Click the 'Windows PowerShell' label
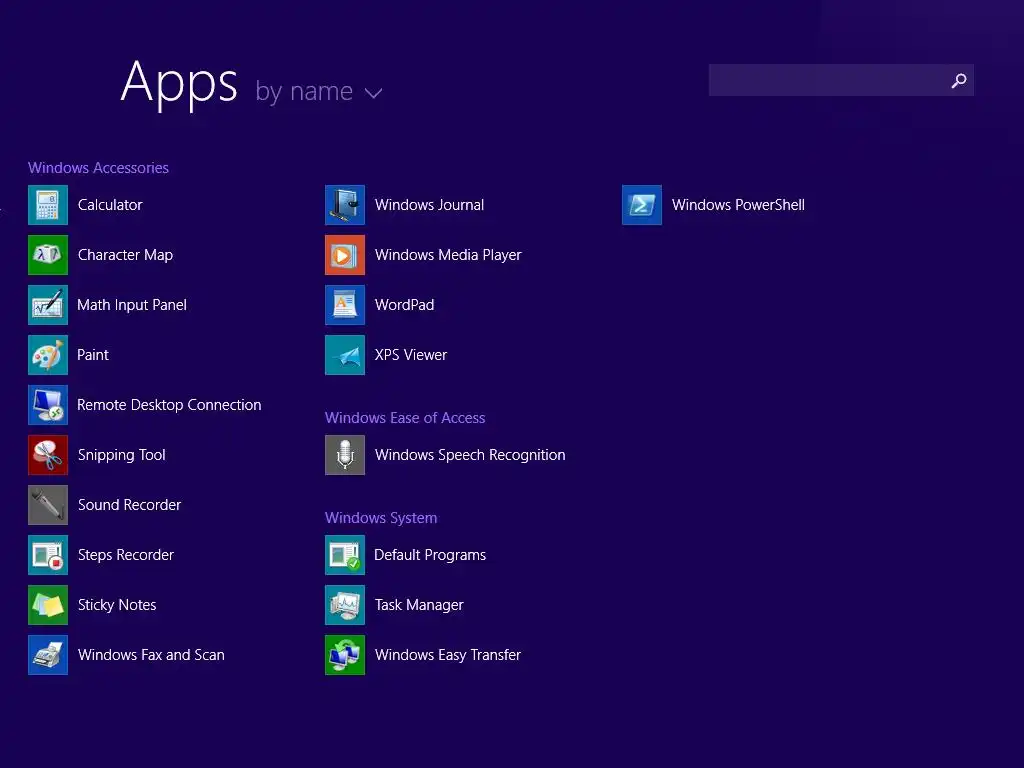1024x768 pixels. coord(738,205)
